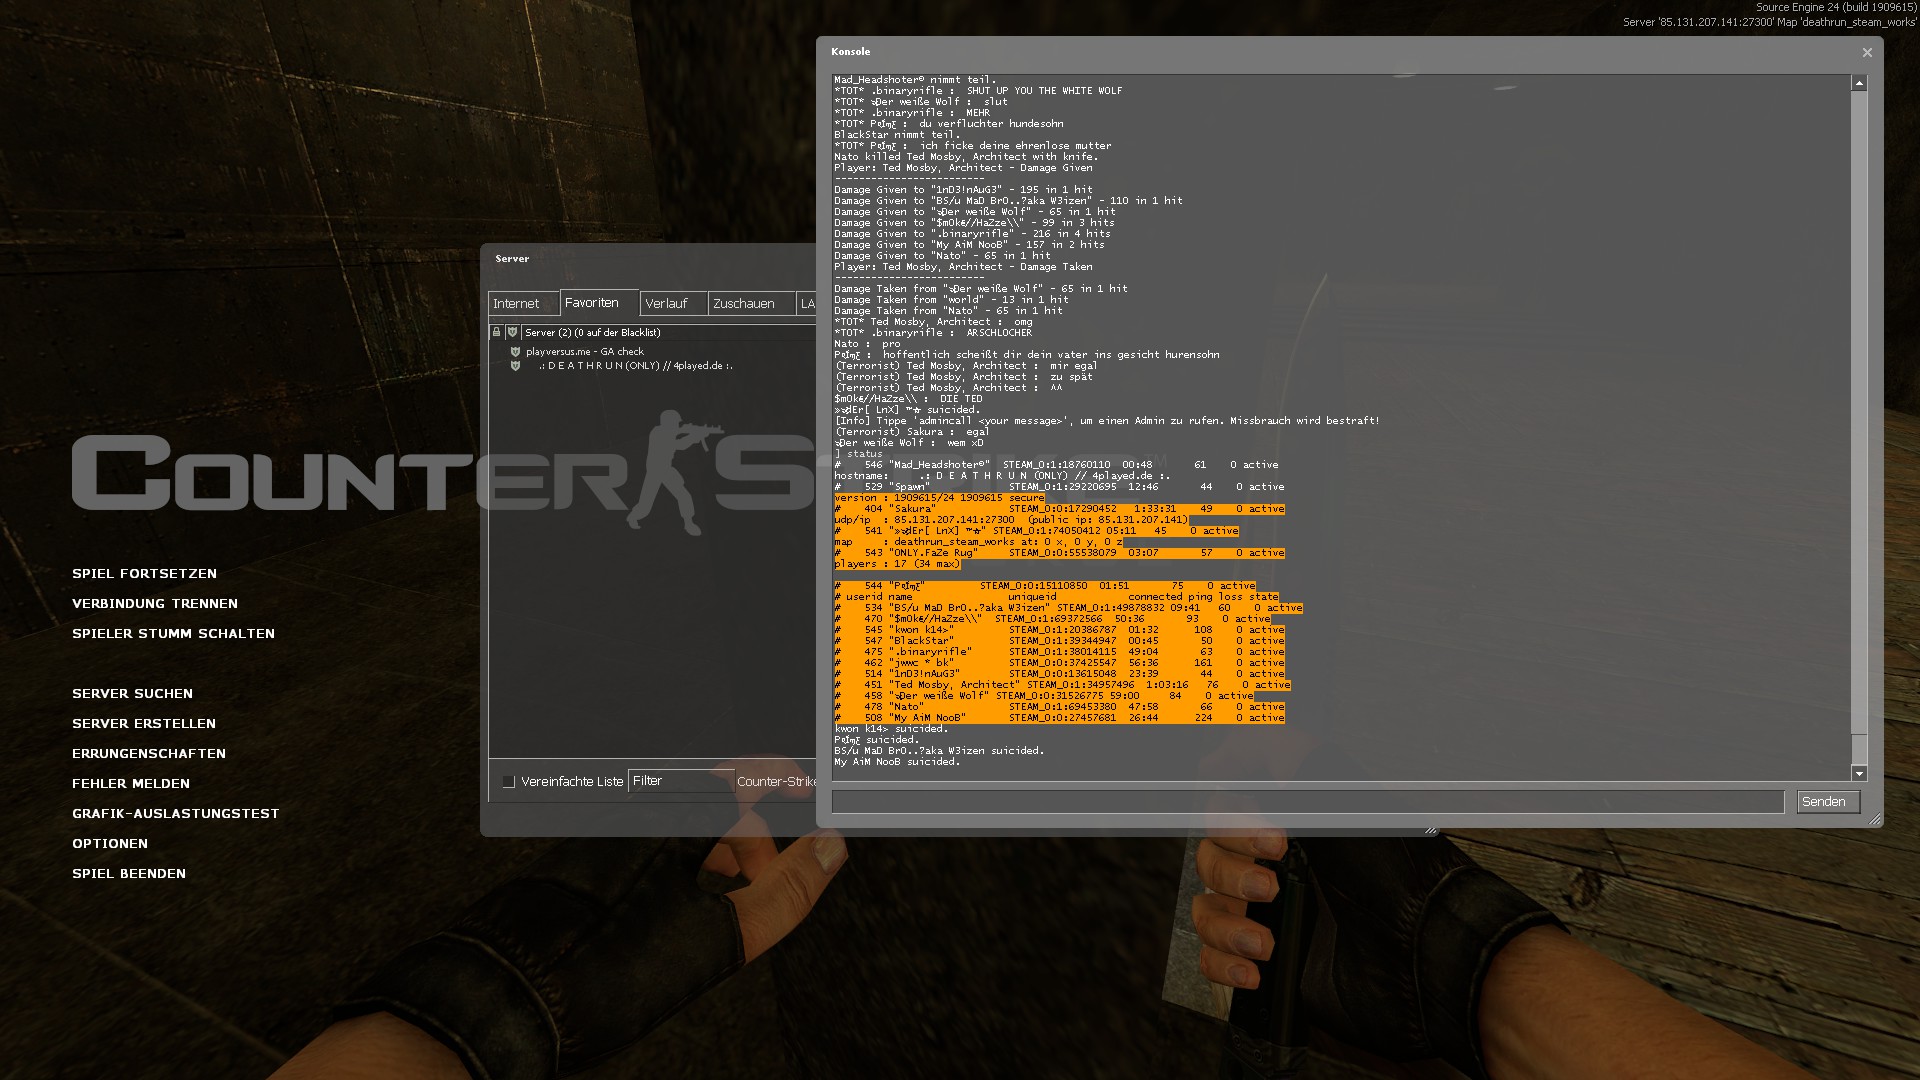Click Verbindung trennen in the main menu

[155, 604]
